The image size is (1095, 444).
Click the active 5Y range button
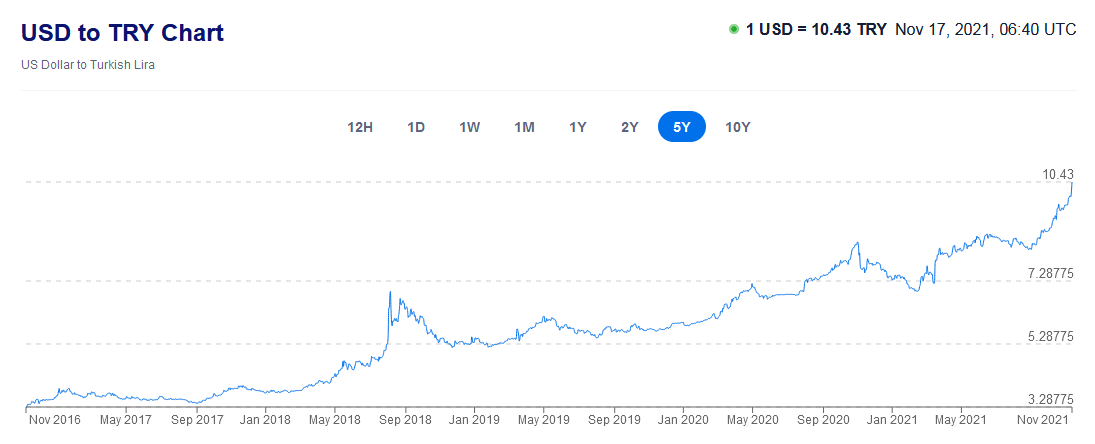click(682, 127)
